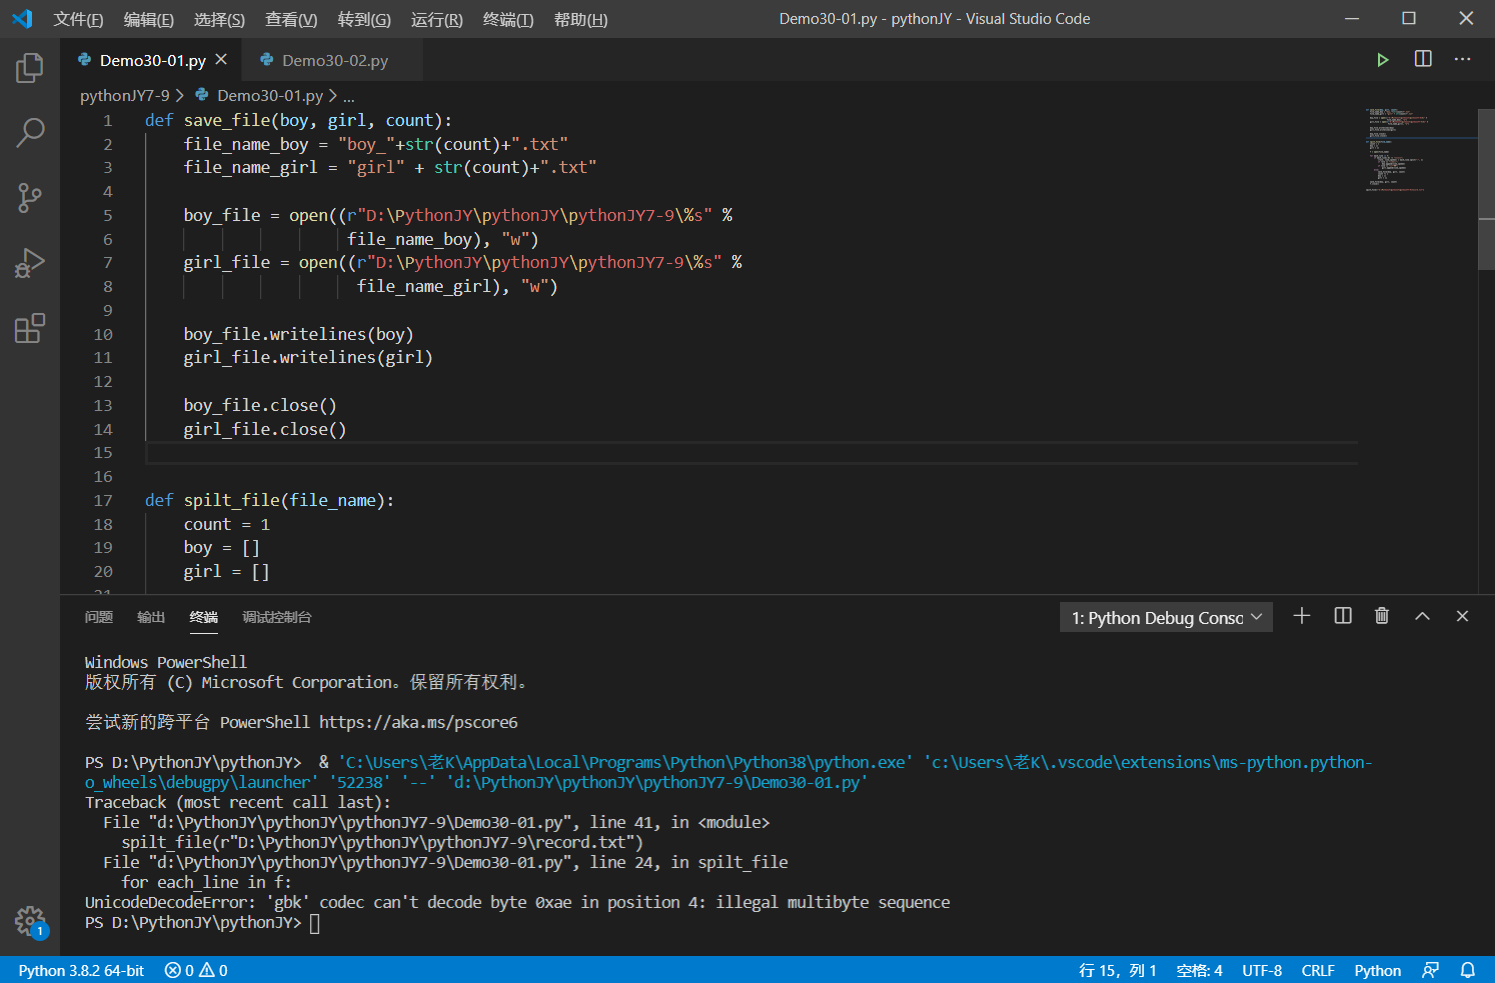Click the breadcrumb ellipsis symbol
This screenshot has height=983, width=1495.
(x=349, y=97)
